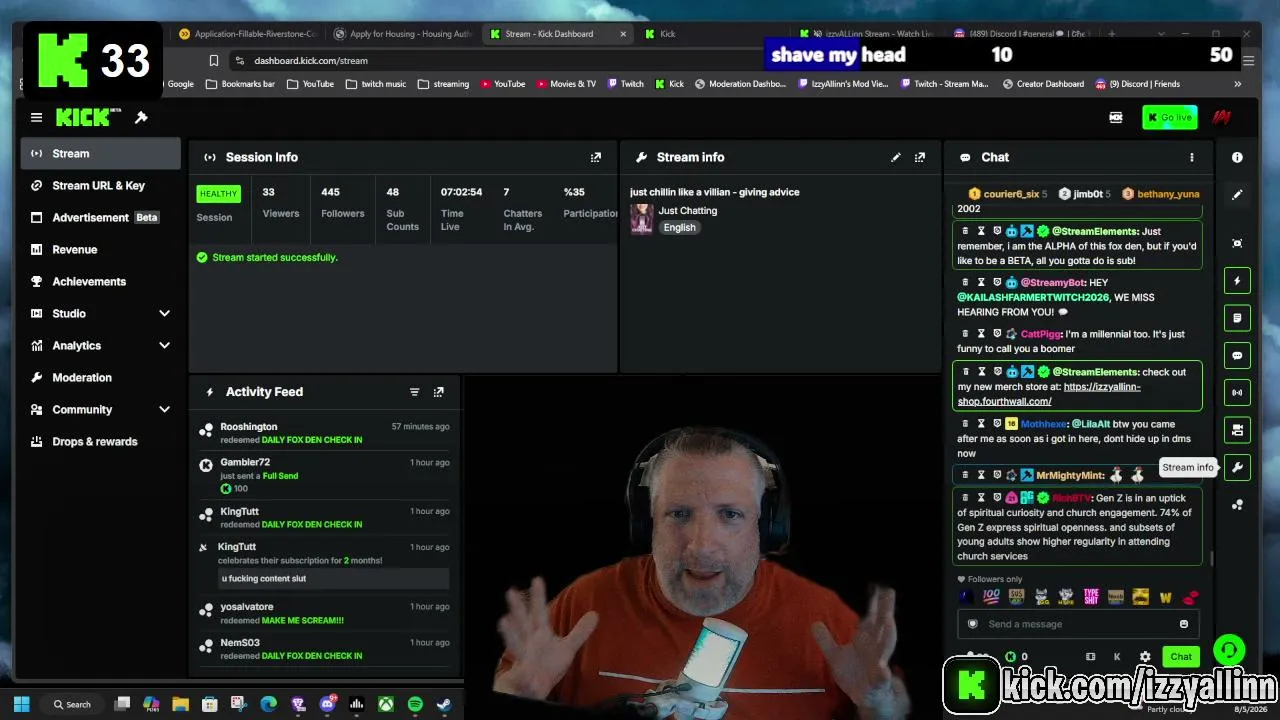Open Achievements in the sidebar
The image size is (1280, 720).
[x=100, y=282]
